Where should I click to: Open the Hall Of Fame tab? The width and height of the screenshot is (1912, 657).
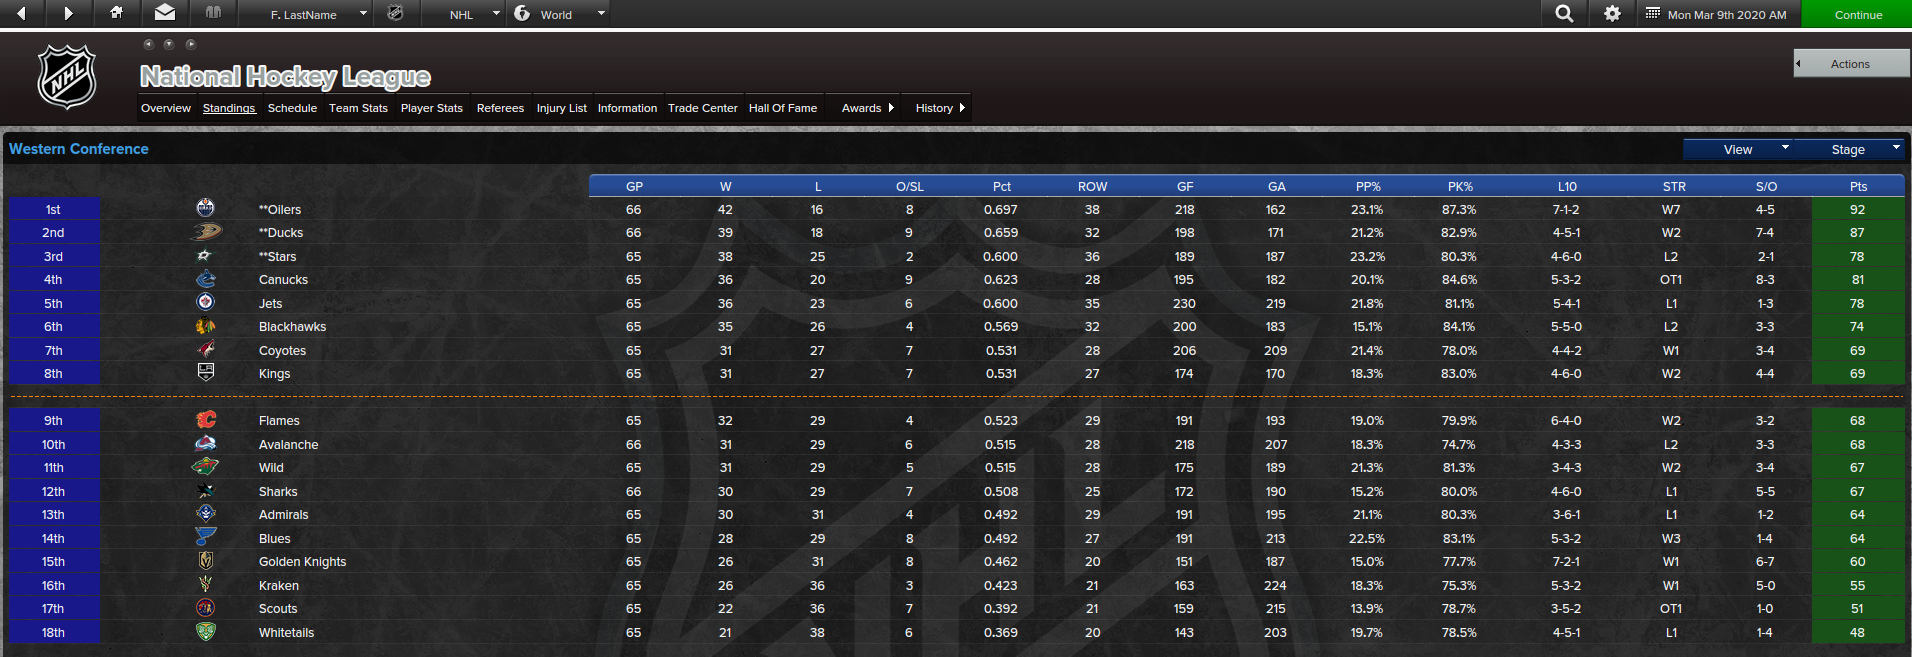click(x=783, y=108)
